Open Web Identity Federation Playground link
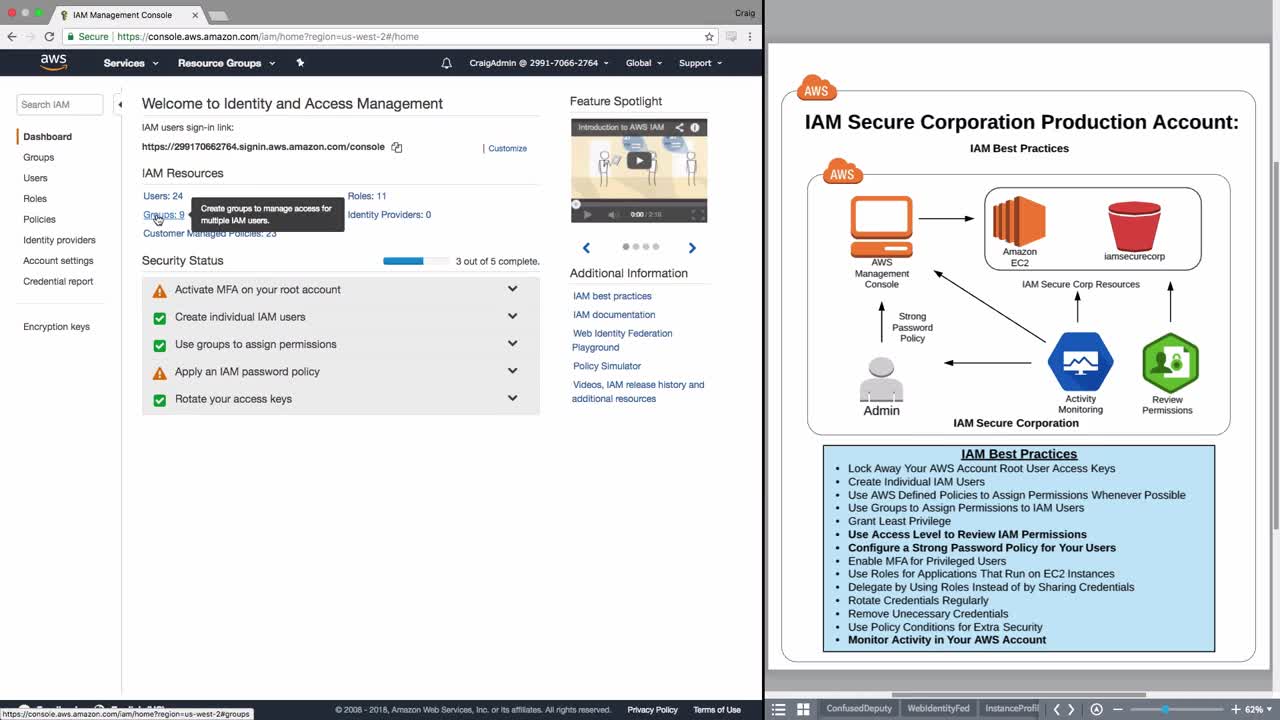The image size is (1280, 720). click(622, 340)
